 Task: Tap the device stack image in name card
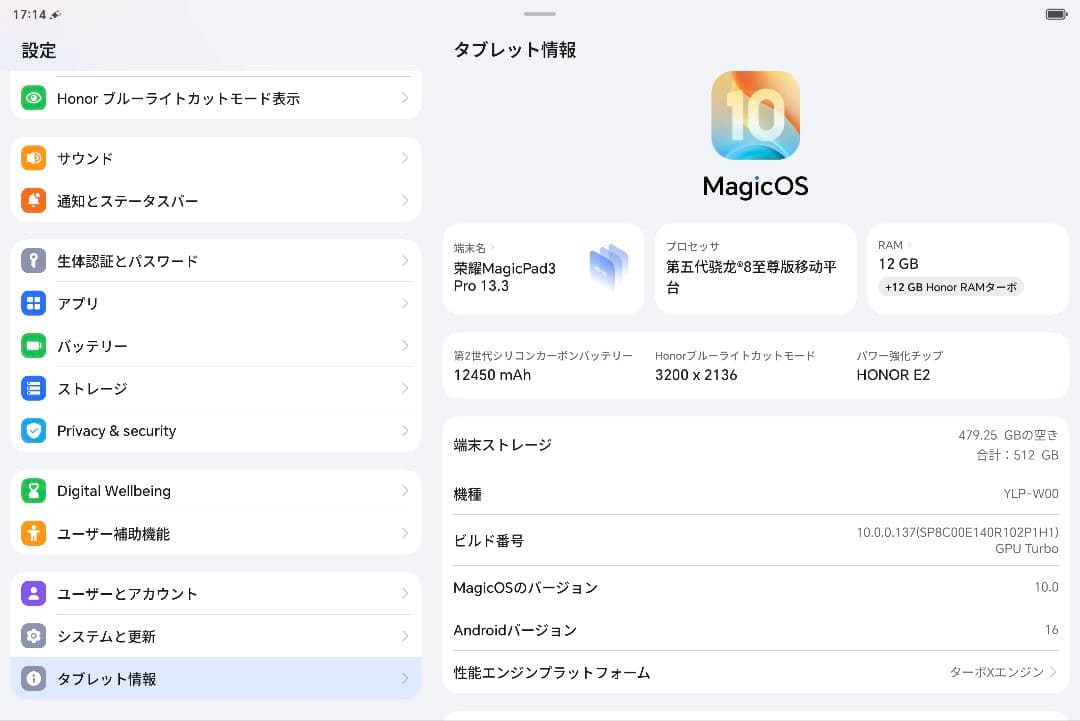(609, 267)
